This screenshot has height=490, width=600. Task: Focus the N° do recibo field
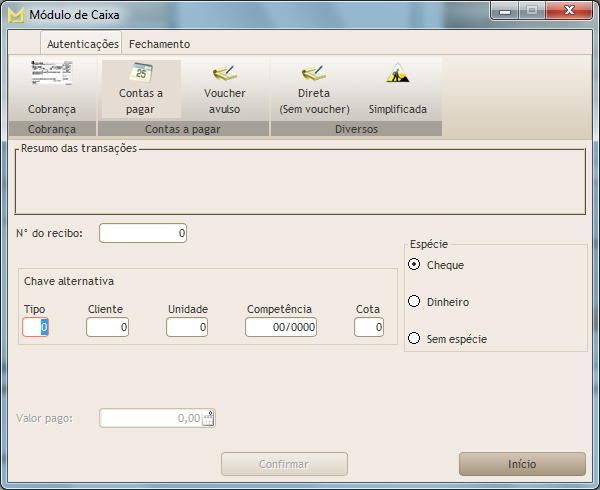tap(143, 233)
